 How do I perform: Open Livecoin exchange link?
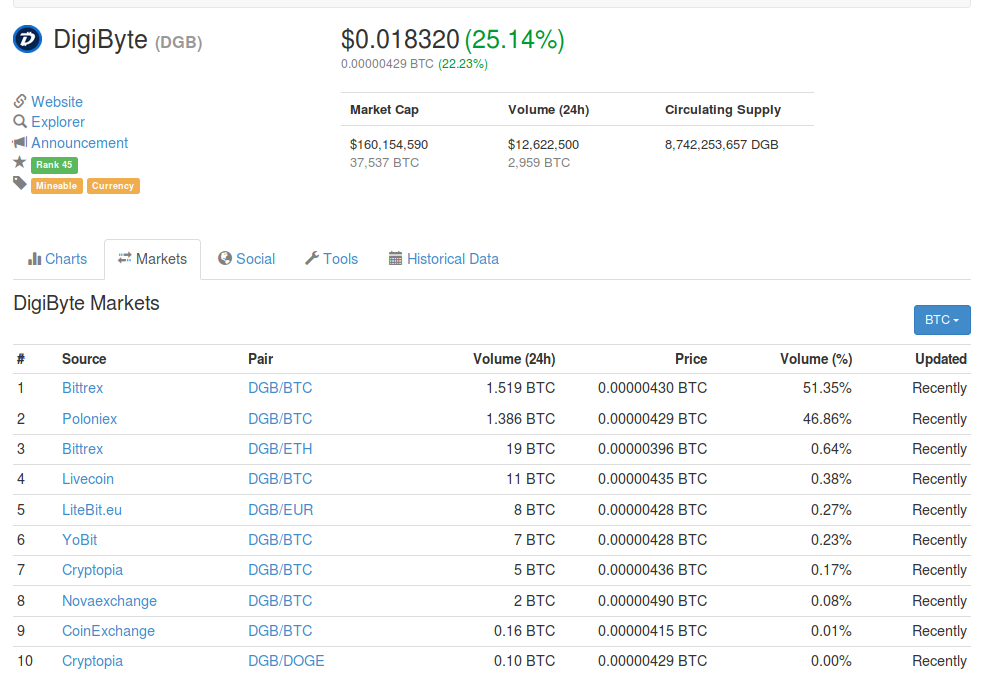(x=88, y=479)
